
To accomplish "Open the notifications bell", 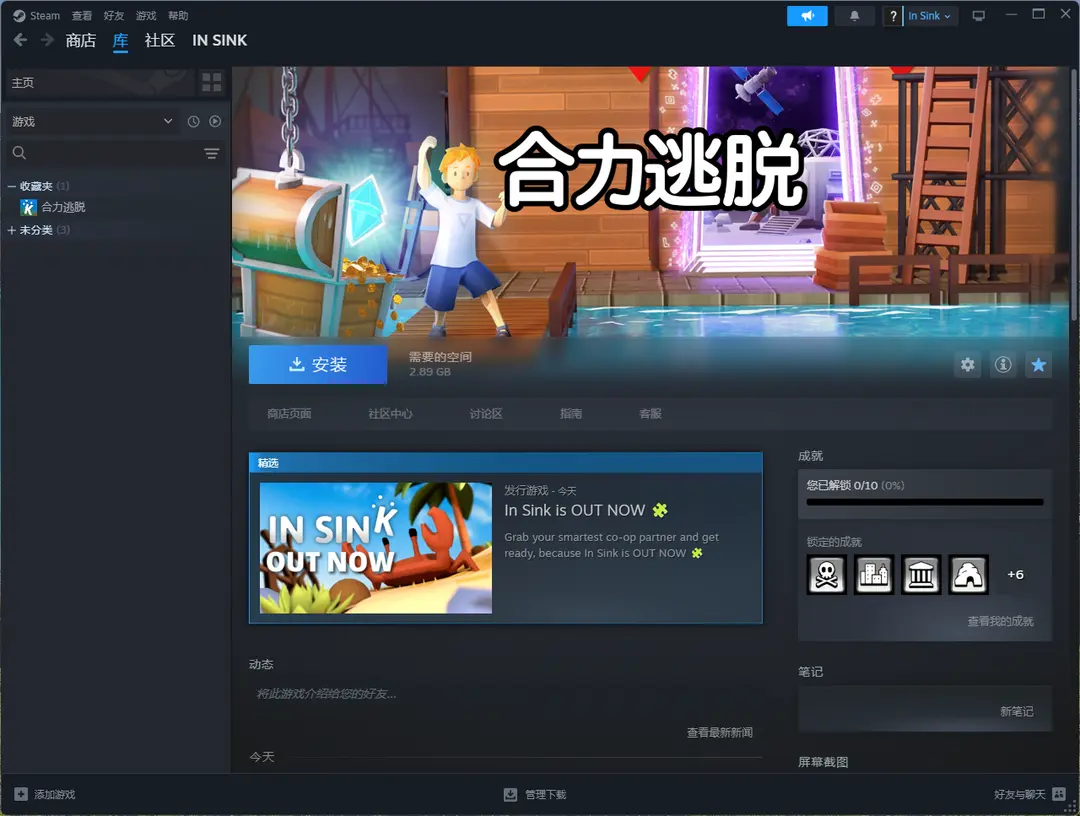I will 854,16.
